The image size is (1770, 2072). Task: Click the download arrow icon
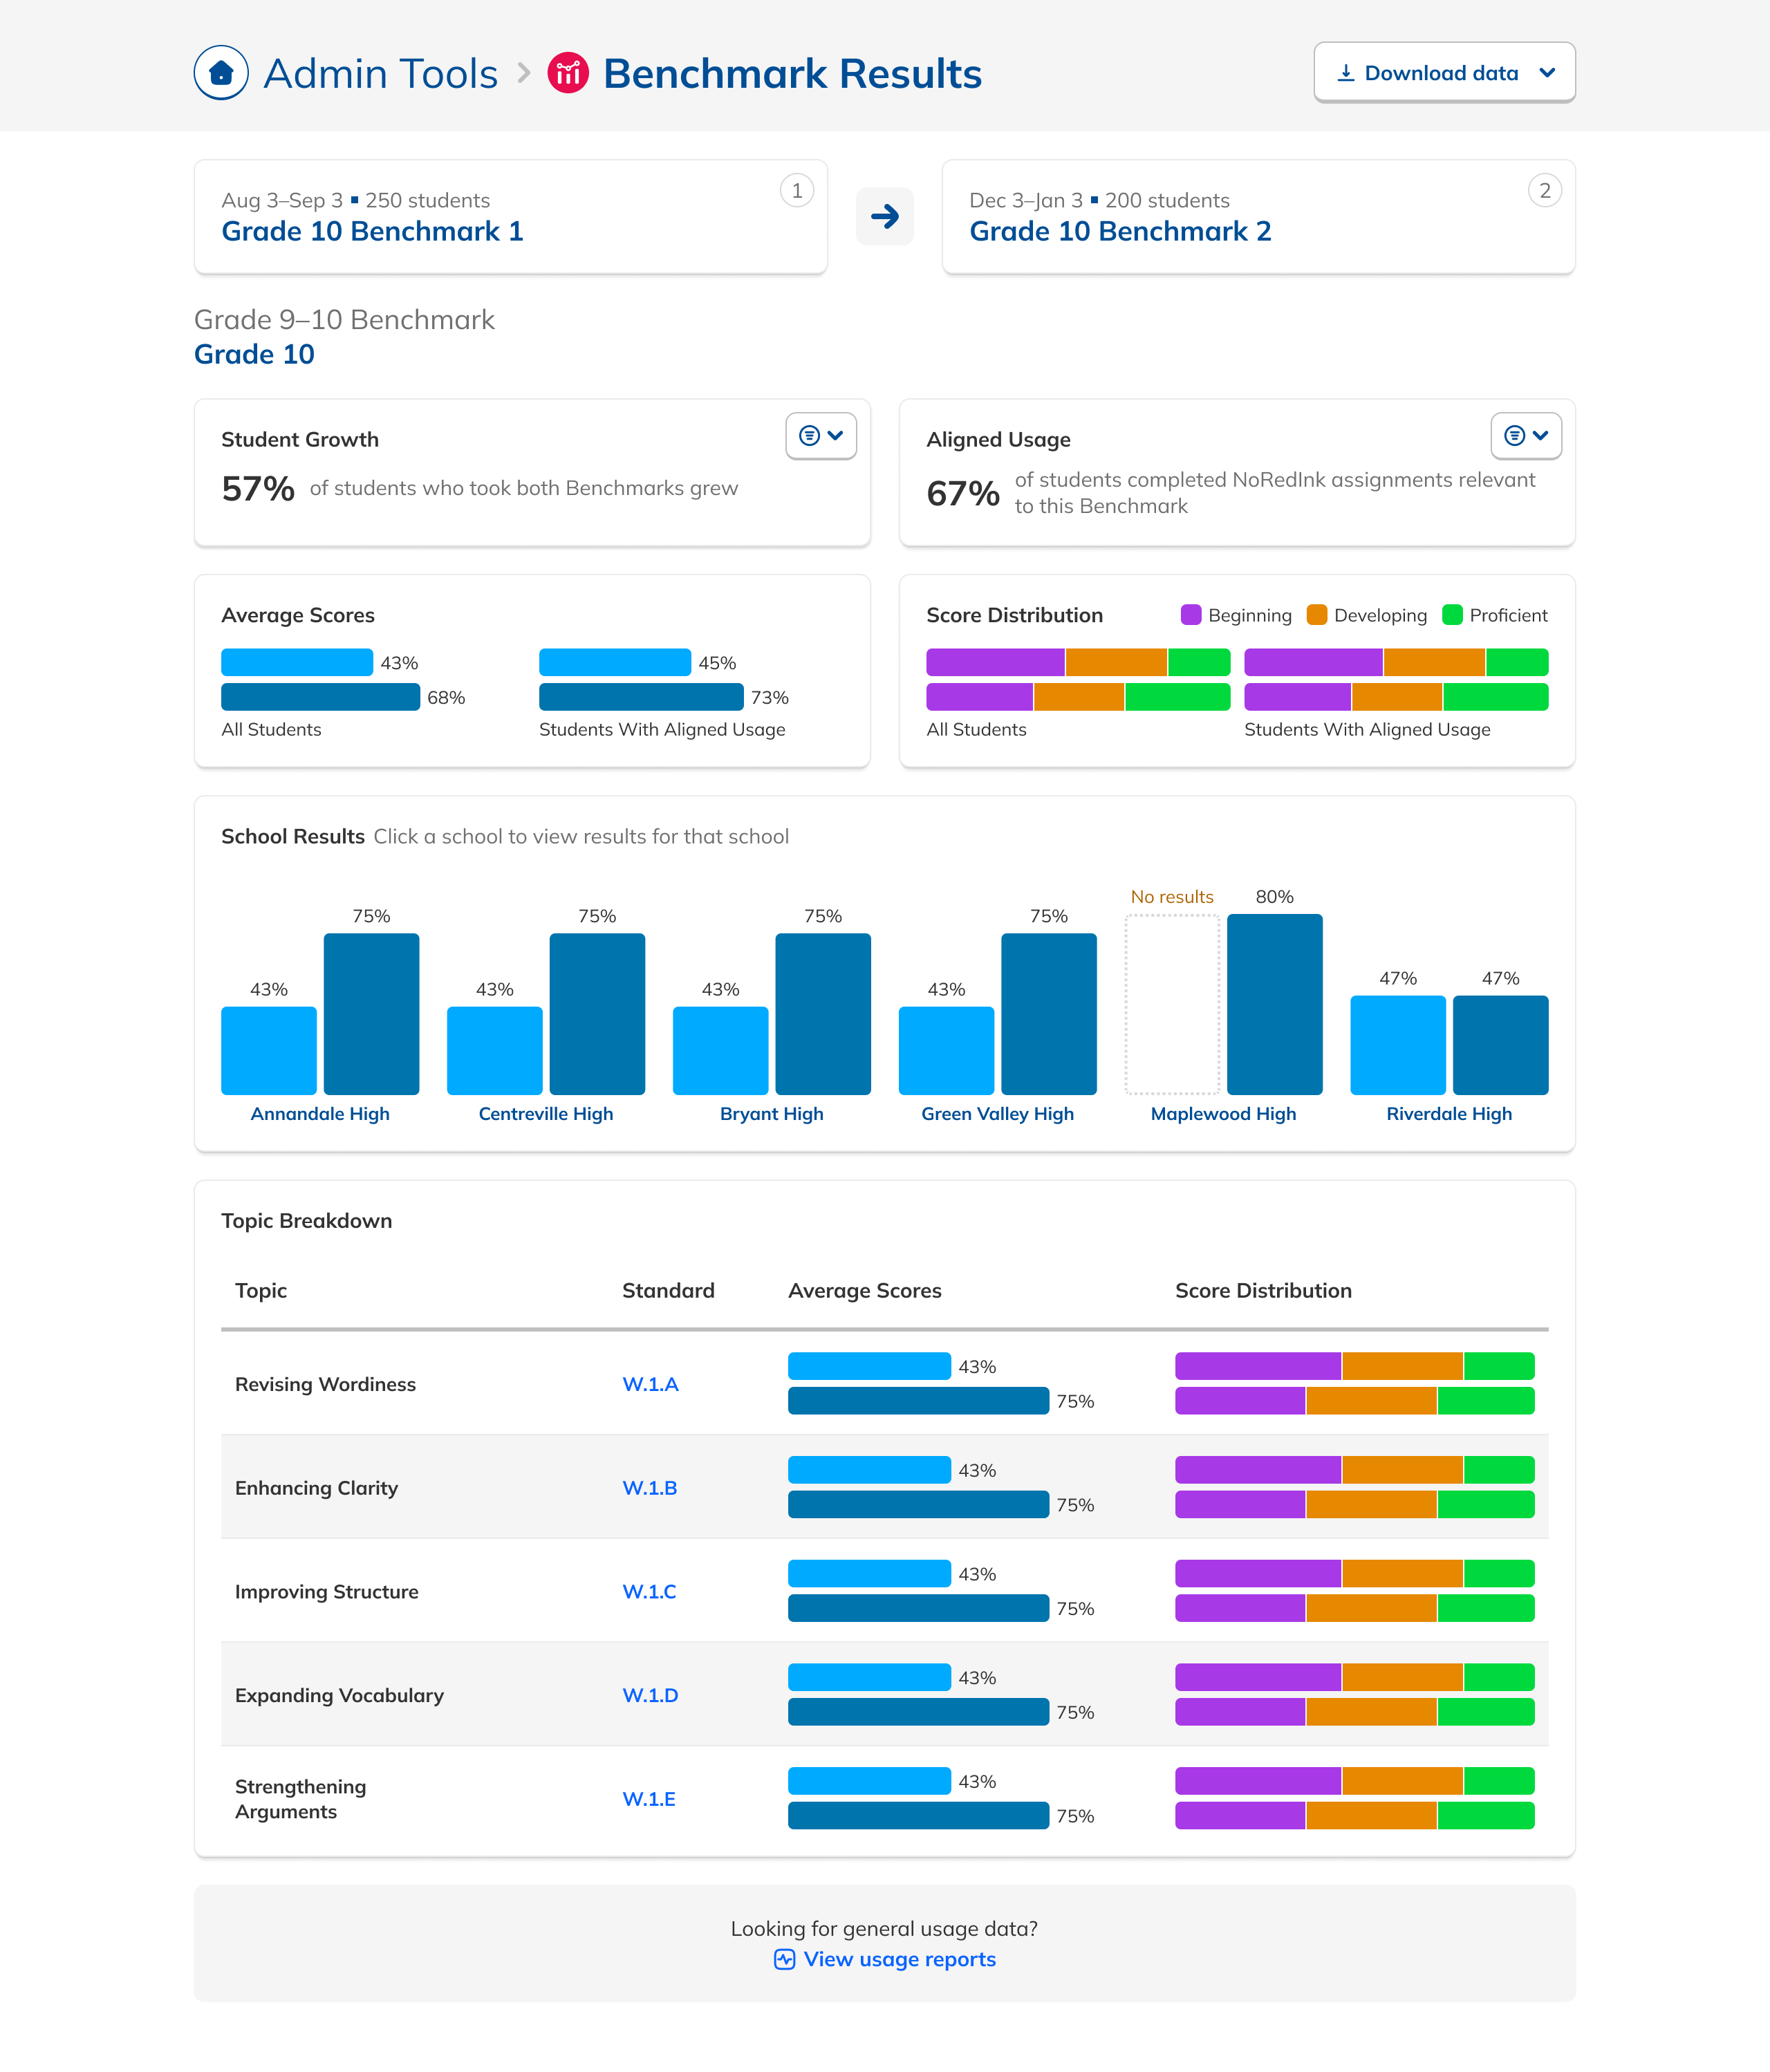(1346, 73)
